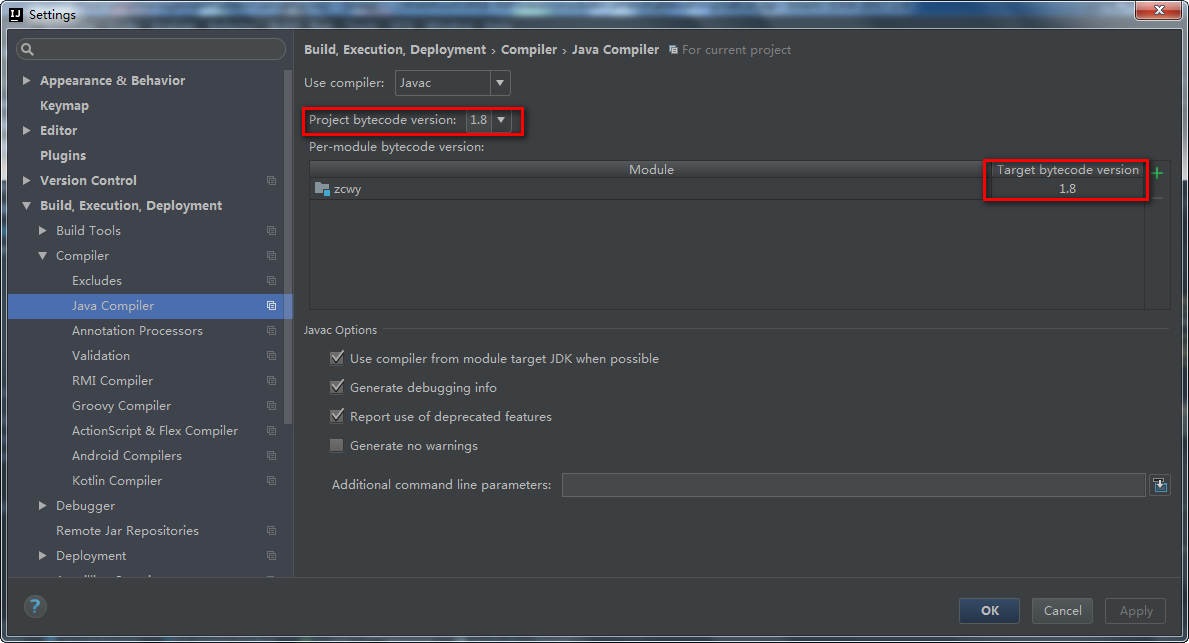Toggle 'Use compiler from module target JDK'

(x=337, y=358)
